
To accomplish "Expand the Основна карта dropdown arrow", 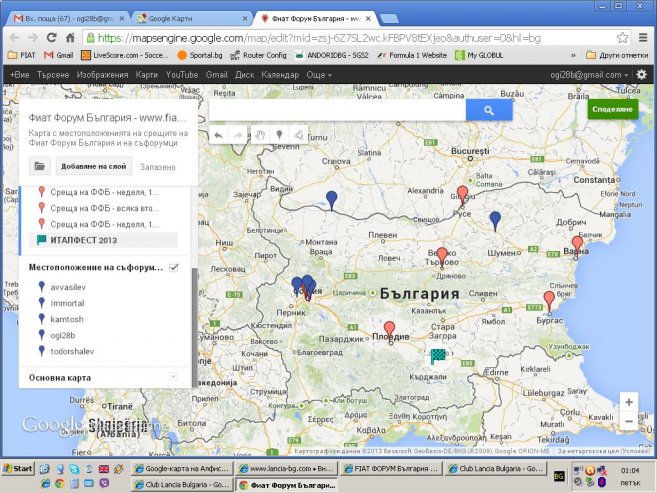I will (173, 377).
